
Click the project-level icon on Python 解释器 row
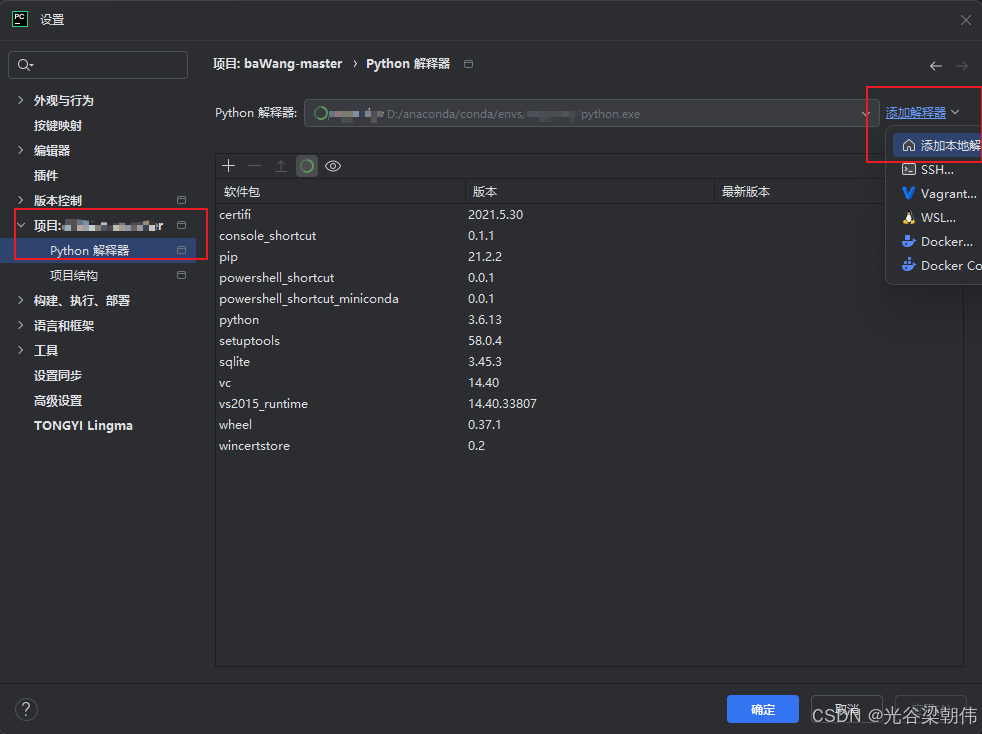pyautogui.click(x=182, y=250)
